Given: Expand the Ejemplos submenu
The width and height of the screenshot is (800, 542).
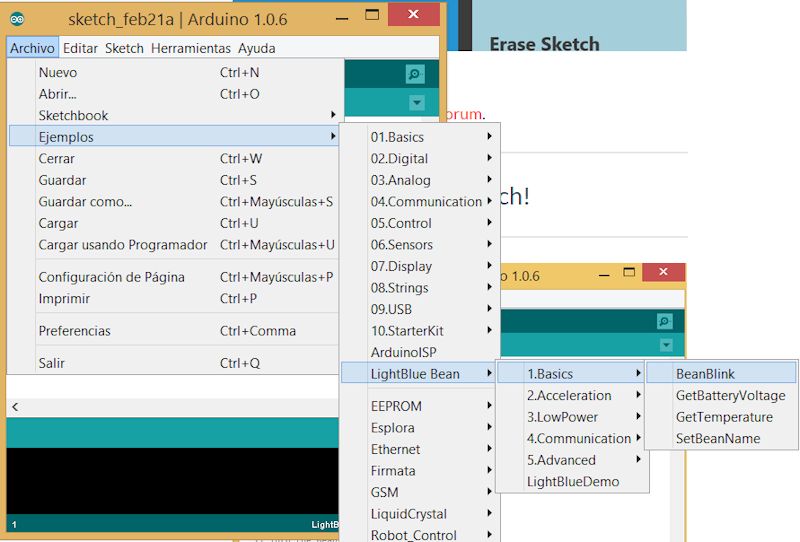Looking at the screenshot, I should pos(173,137).
